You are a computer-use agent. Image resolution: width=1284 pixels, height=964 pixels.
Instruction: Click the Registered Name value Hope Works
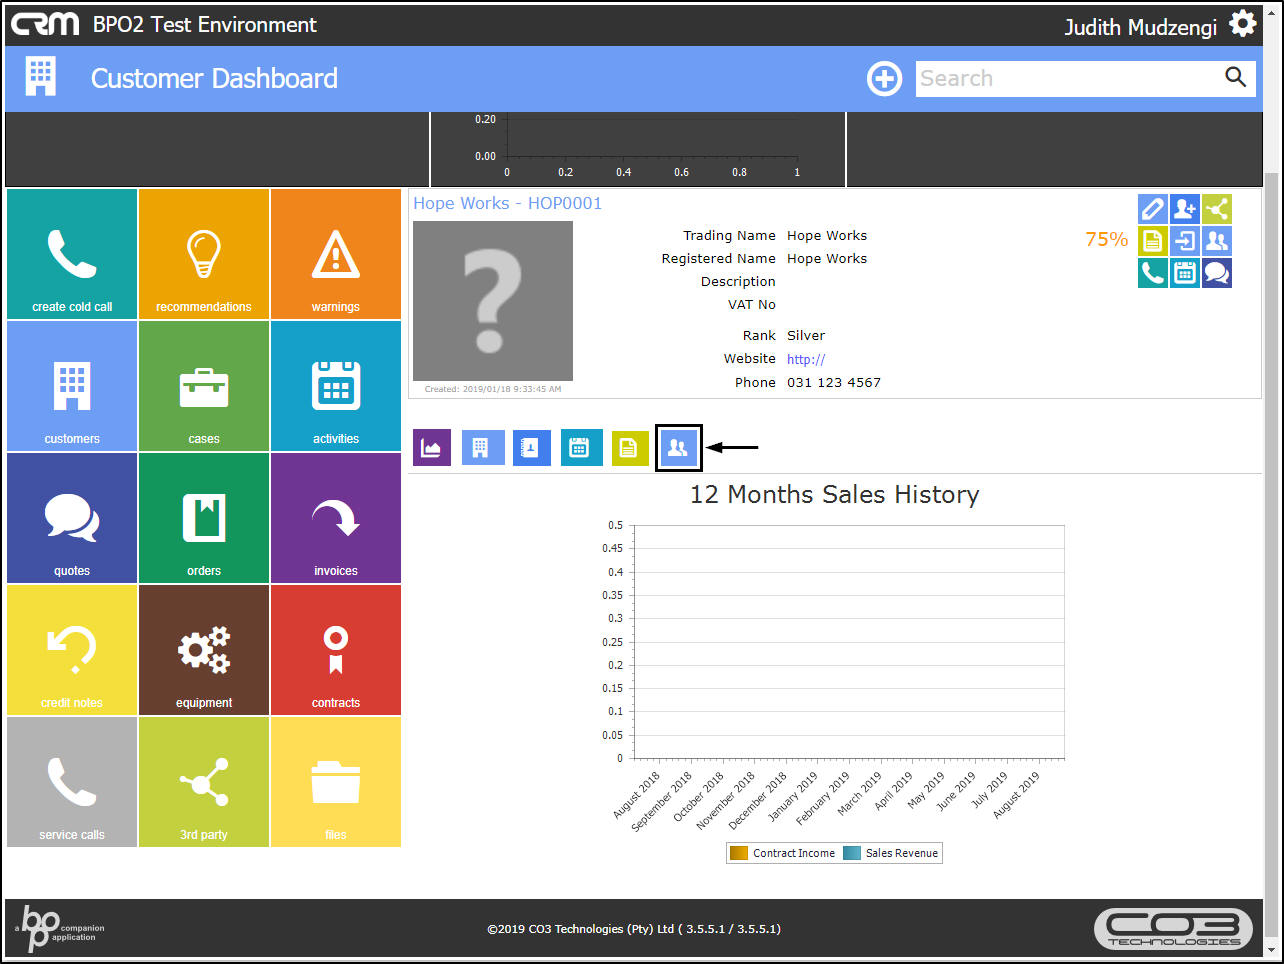pyautogui.click(x=827, y=258)
